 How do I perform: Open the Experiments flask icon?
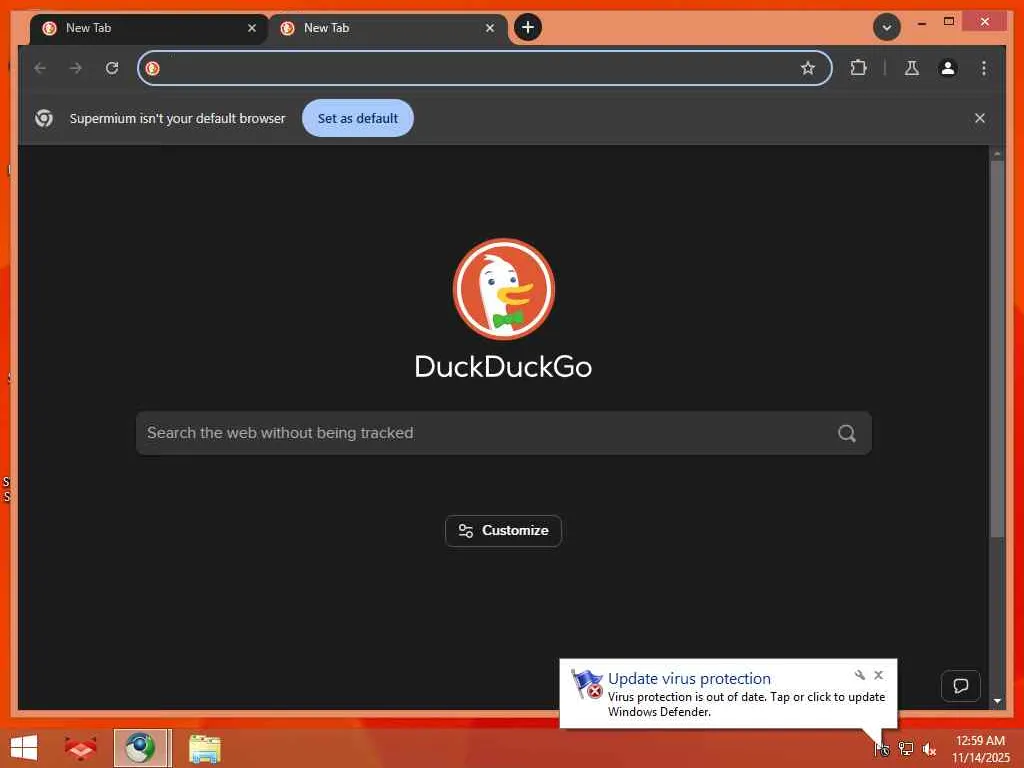click(912, 68)
